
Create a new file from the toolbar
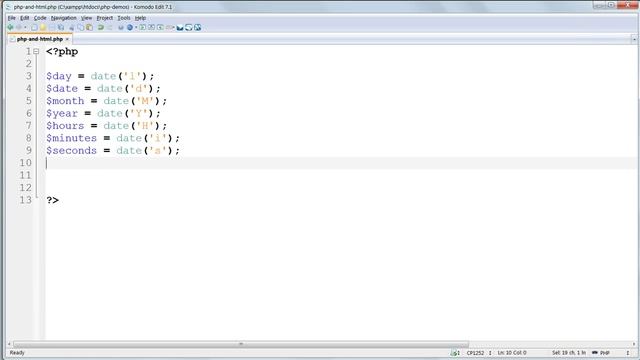click(34, 27)
